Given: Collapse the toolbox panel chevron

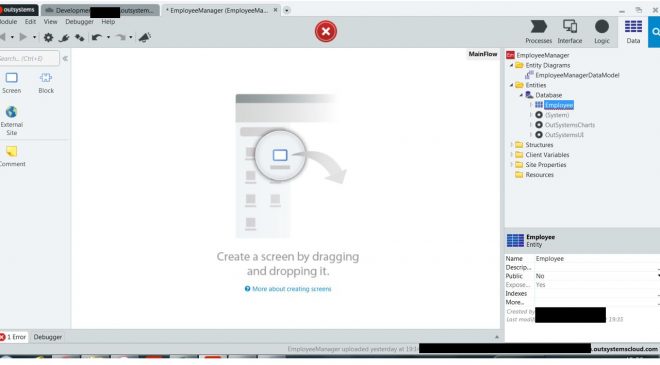Looking at the screenshot, I should pos(65,59).
